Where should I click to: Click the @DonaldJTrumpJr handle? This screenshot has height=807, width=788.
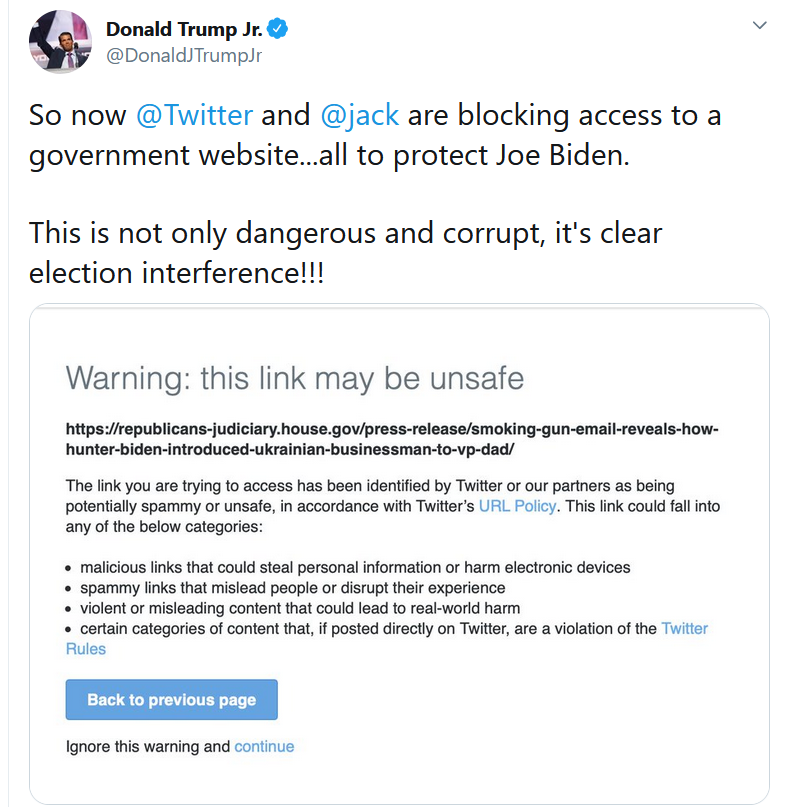[184, 57]
